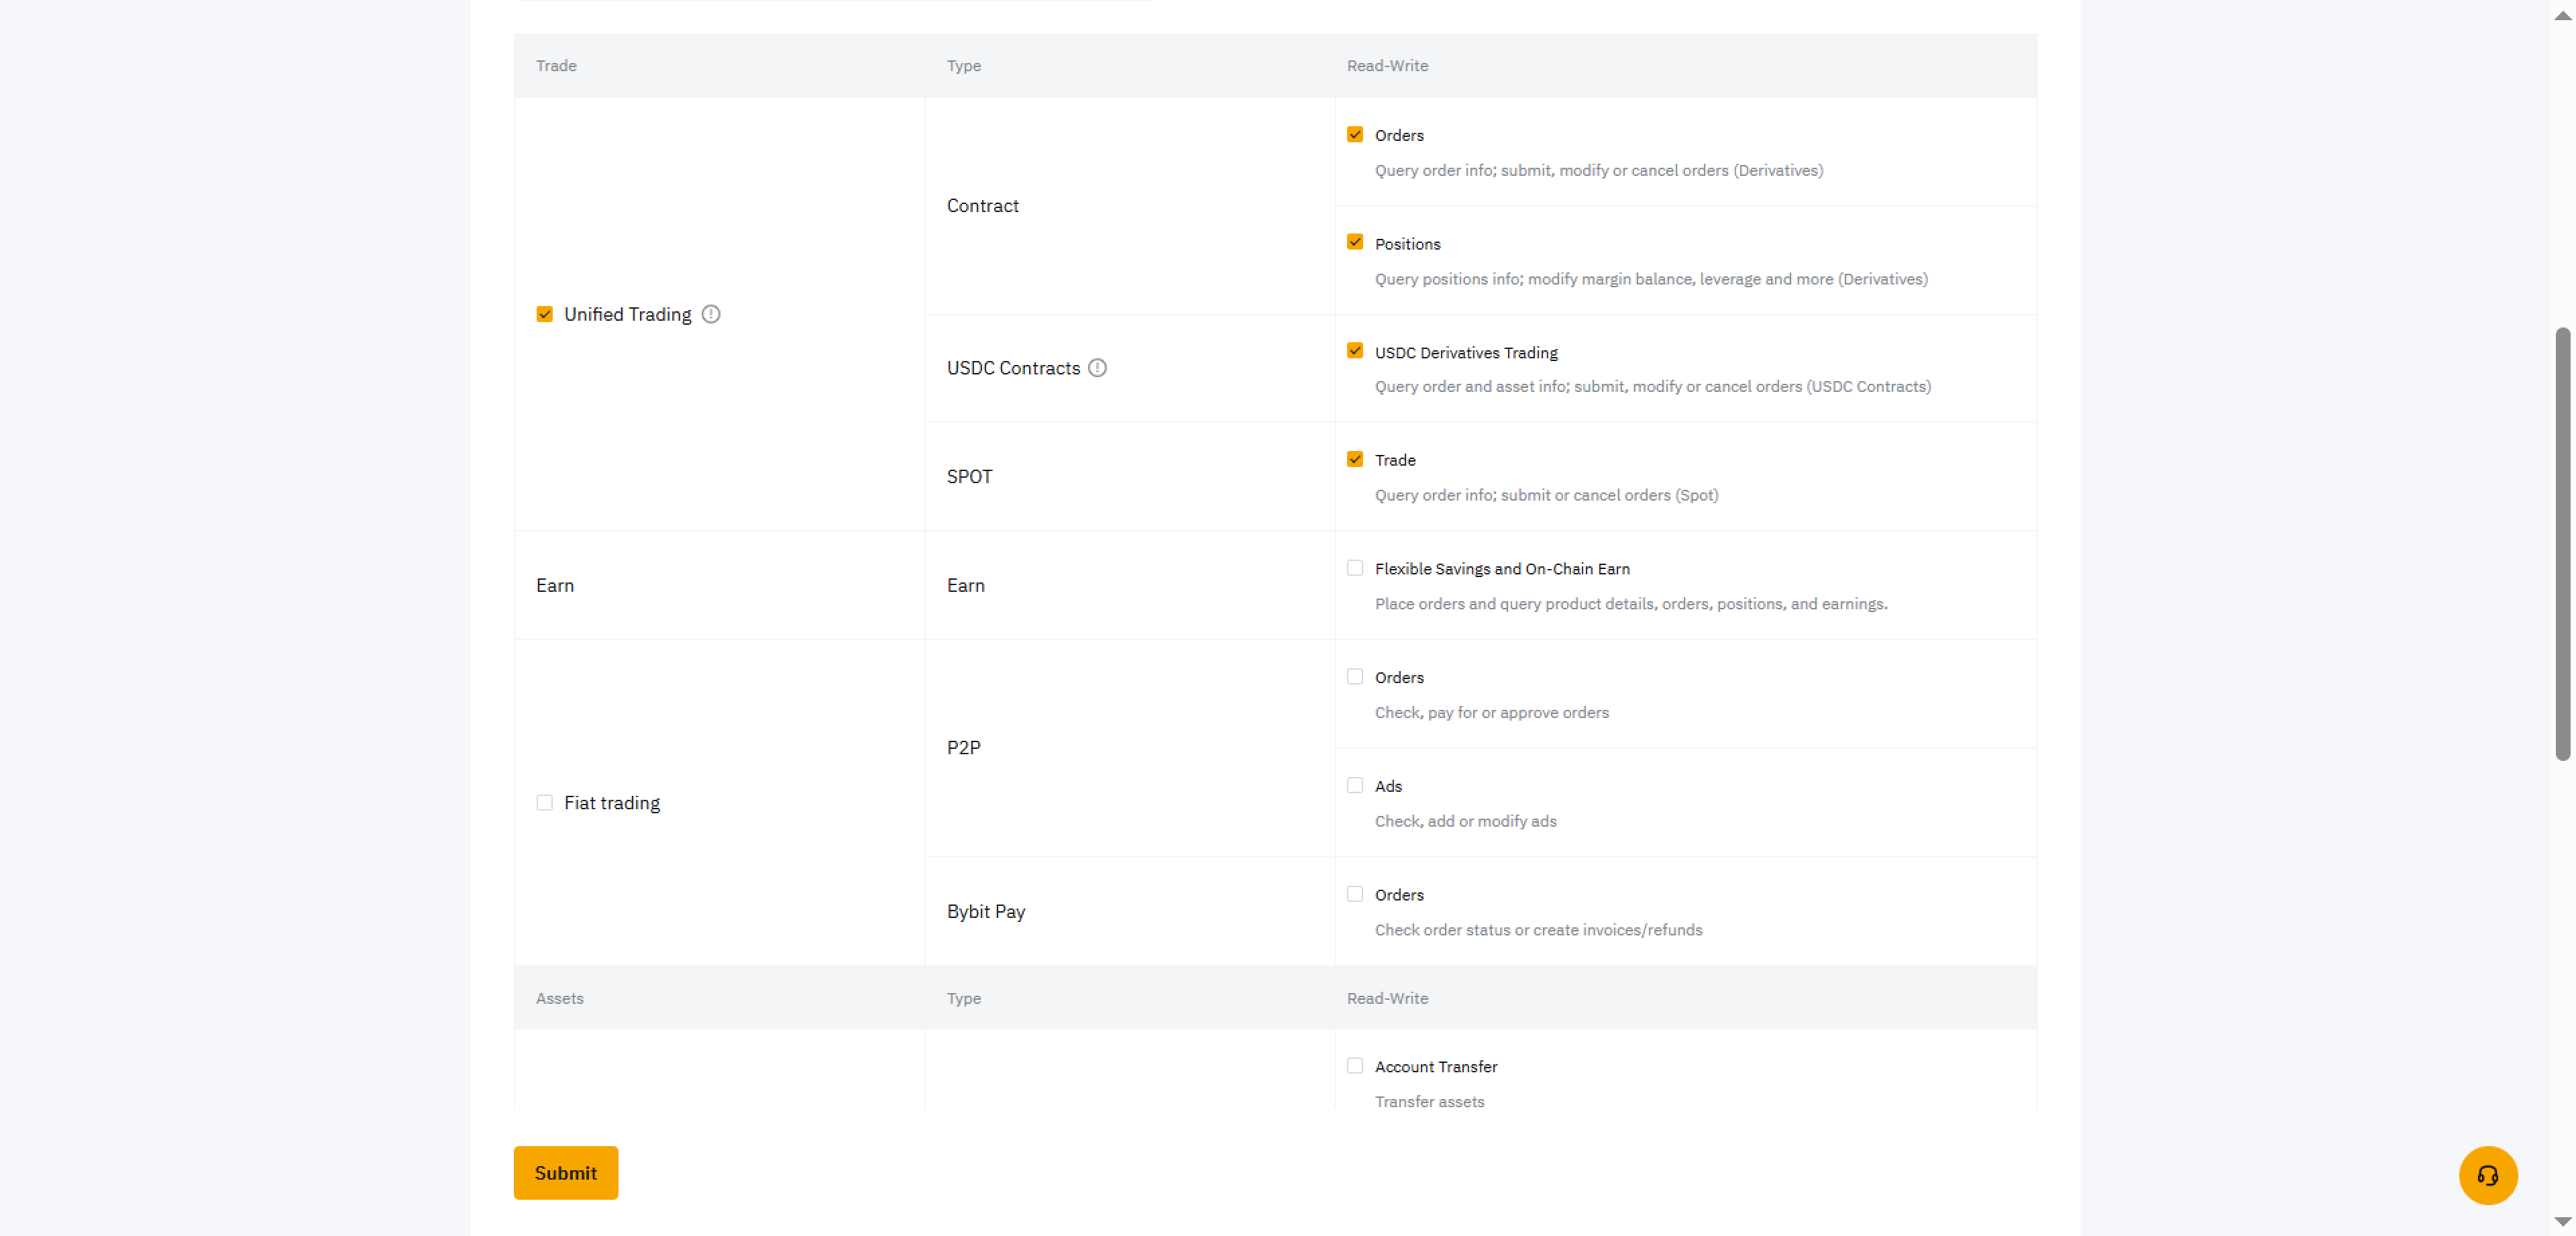Click info icon next to Unified Trading
This screenshot has height=1236, width=2576.
710,314
